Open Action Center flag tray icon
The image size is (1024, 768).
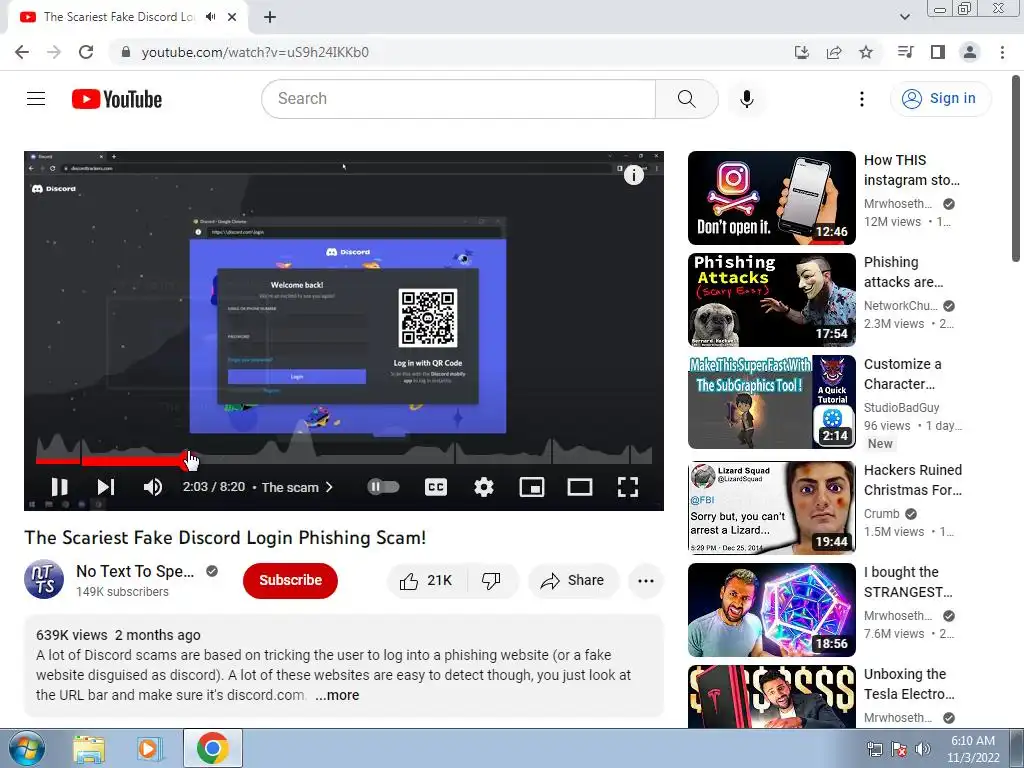pyautogui.click(x=899, y=749)
